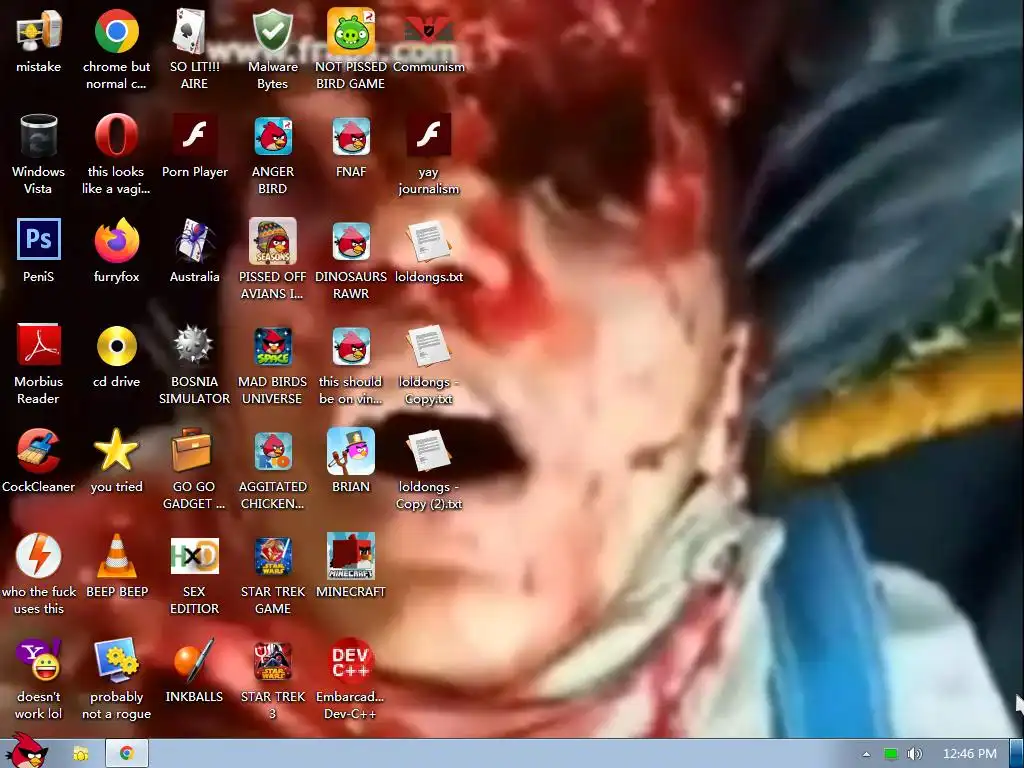Switch to Chrome in the taskbar
This screenshot has width=1024, height=768.
coord(127,754)
